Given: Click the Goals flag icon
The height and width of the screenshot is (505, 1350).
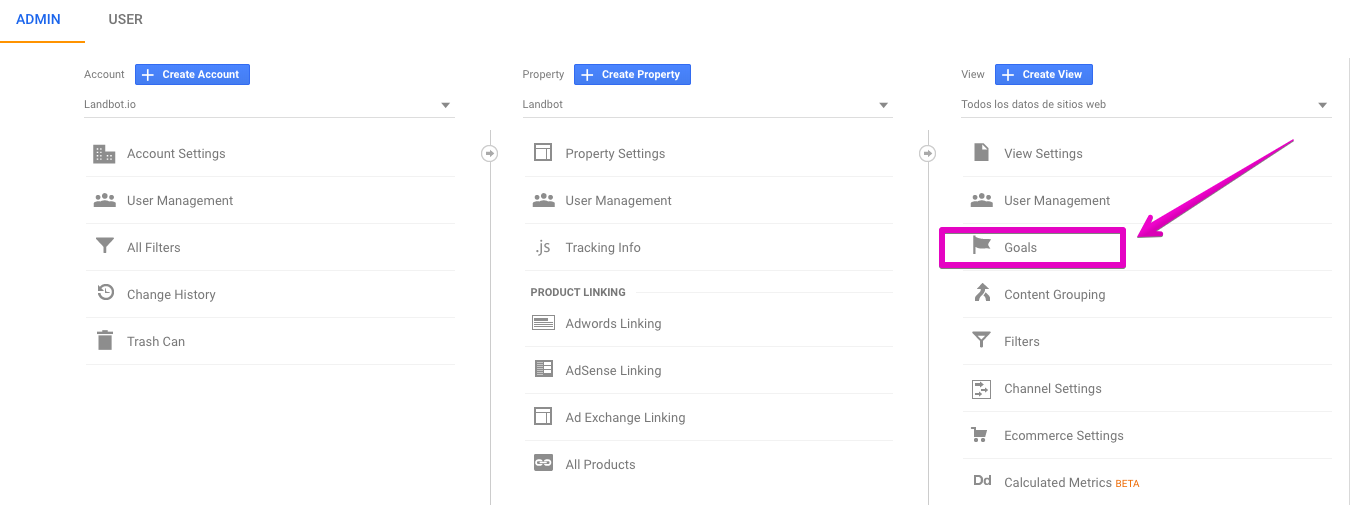Looking at the screenshot, I should [x=982, y=245].
